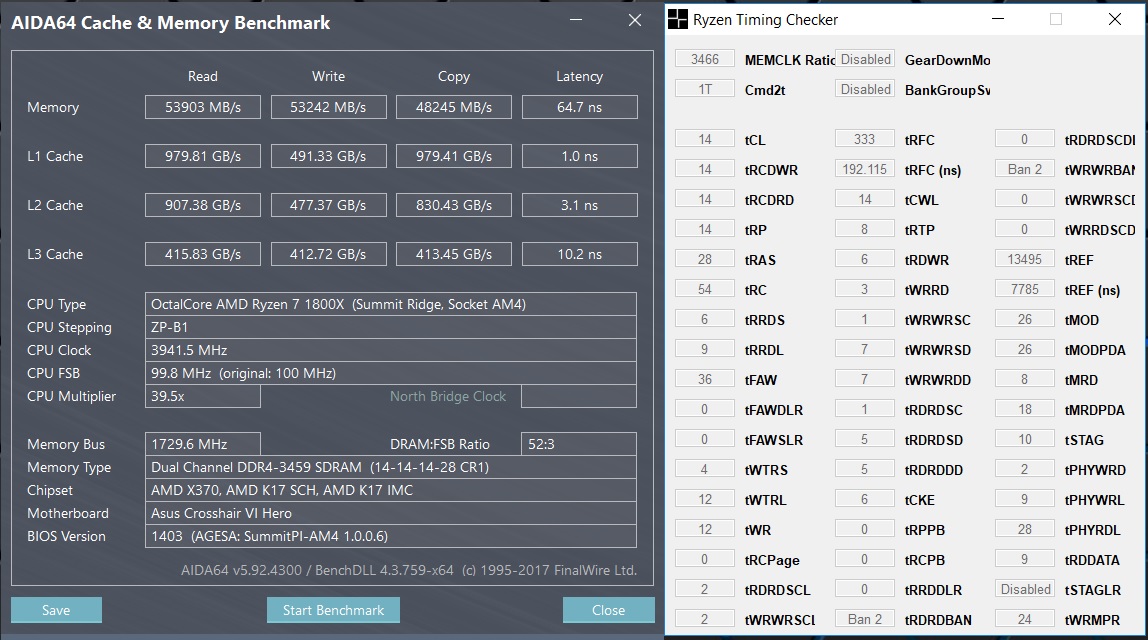This screenshot has width=1148, height=640.
Task: Click the tRDRDBAN value Ban 2
Action: 865,619
